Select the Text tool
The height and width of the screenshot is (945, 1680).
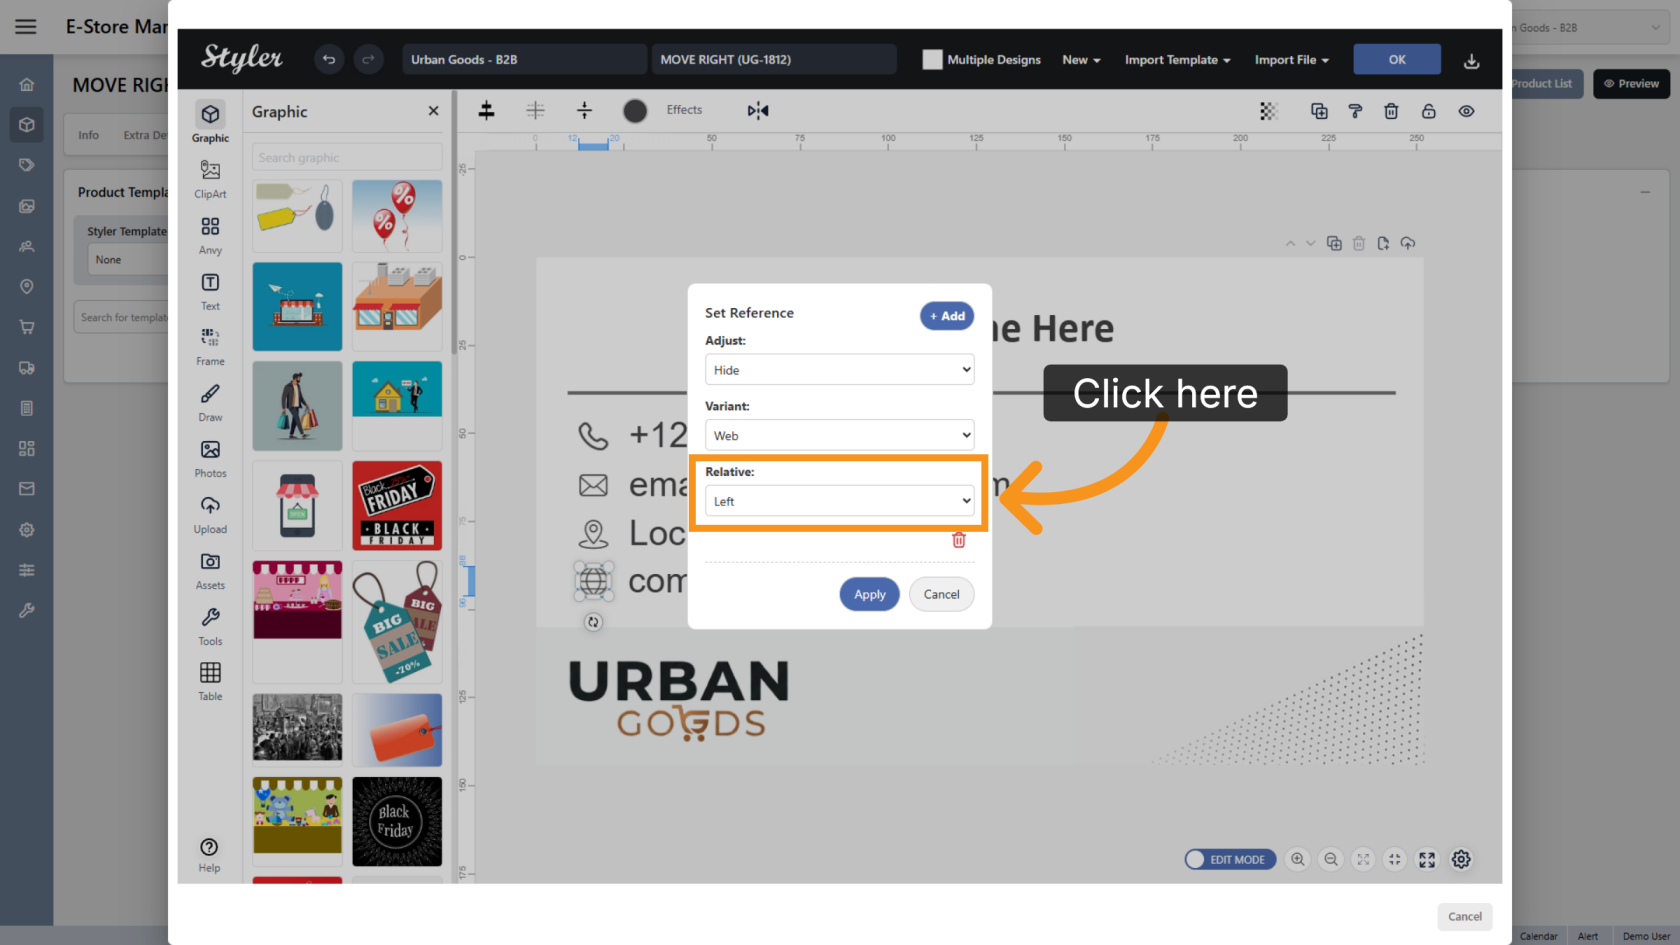[210, 291]
